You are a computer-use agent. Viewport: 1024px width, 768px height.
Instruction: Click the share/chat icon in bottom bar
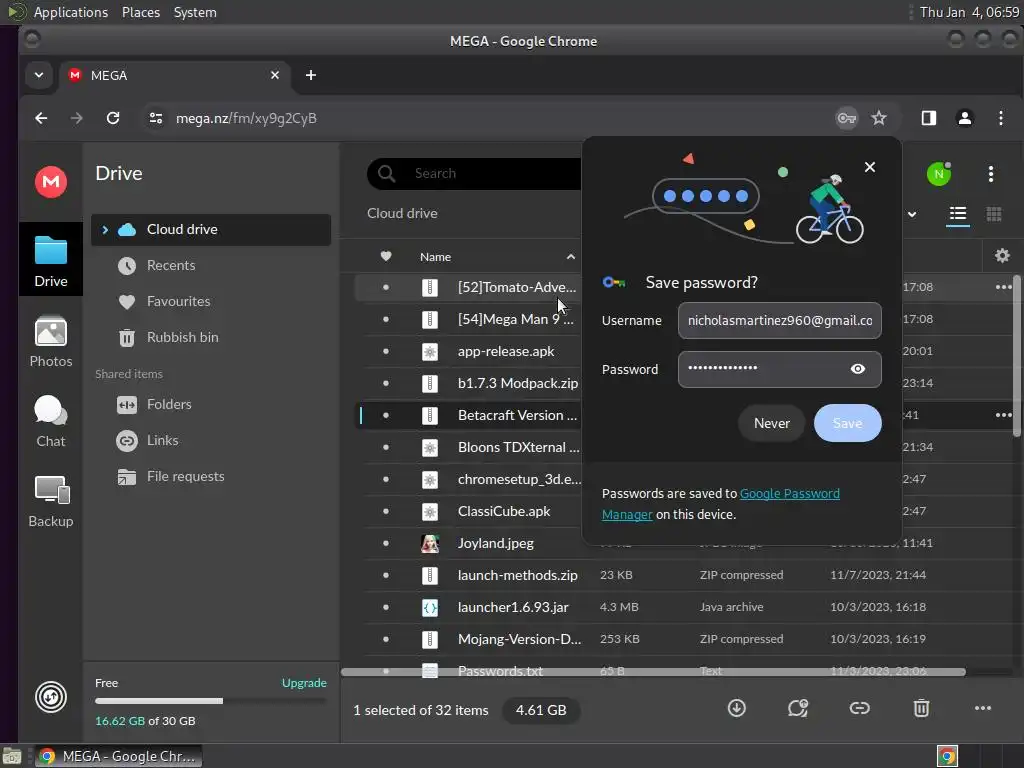click(798, 708)
